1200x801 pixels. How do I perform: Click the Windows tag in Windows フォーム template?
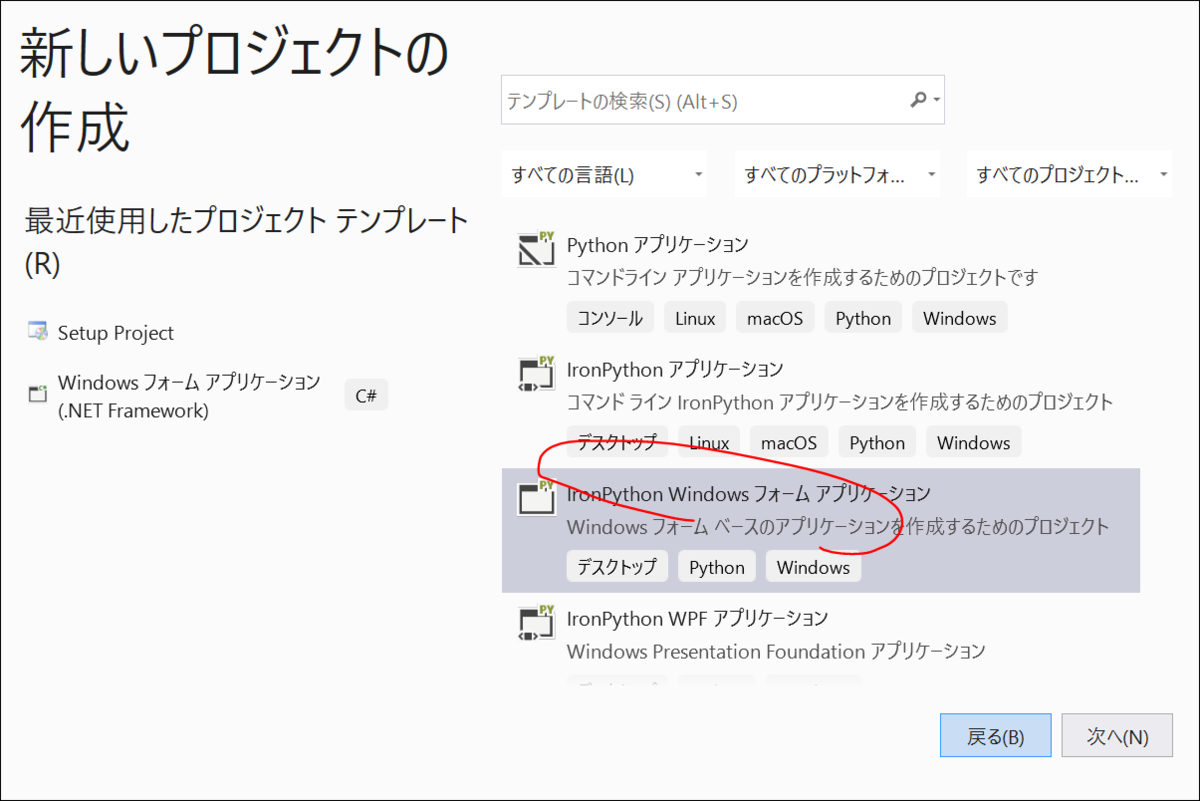(813, 567)
